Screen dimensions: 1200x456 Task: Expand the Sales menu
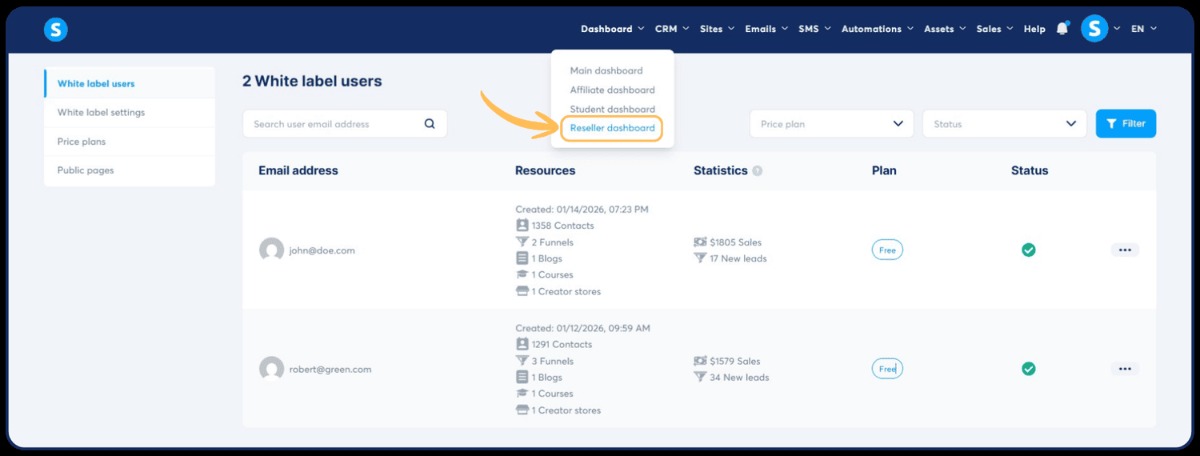(995, 29)
